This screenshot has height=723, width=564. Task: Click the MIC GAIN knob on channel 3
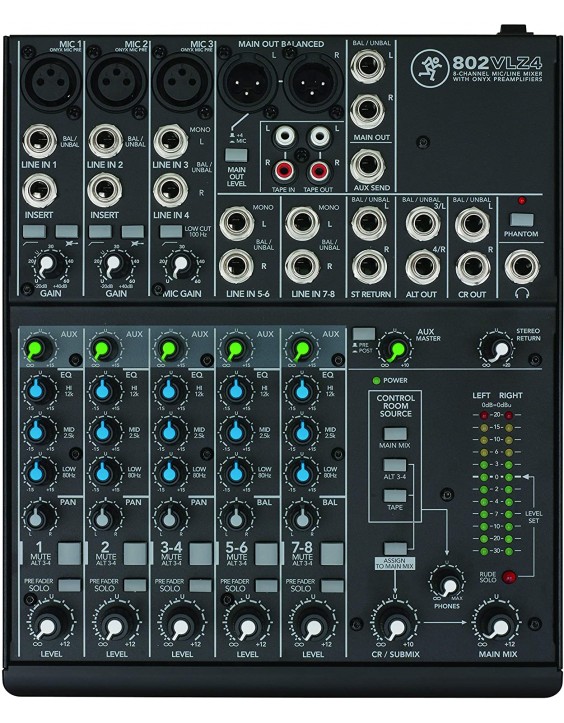tap(180, 266)
